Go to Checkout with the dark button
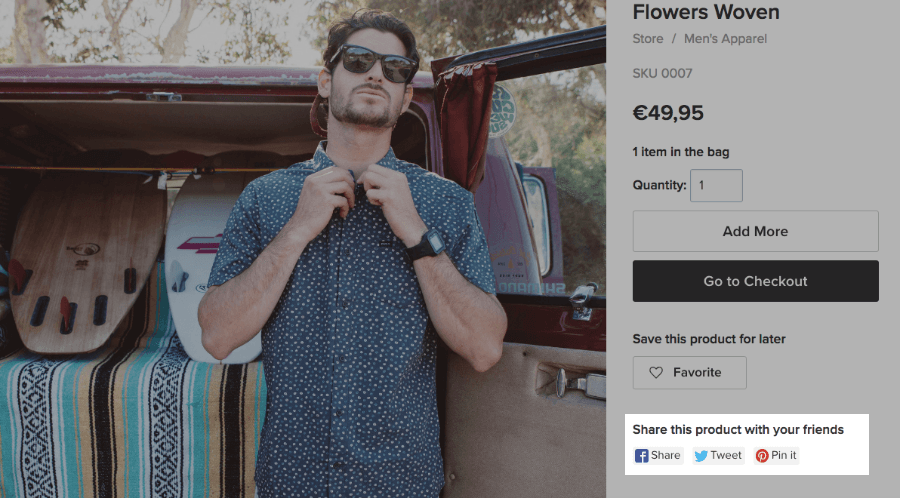 coord(755,281)
